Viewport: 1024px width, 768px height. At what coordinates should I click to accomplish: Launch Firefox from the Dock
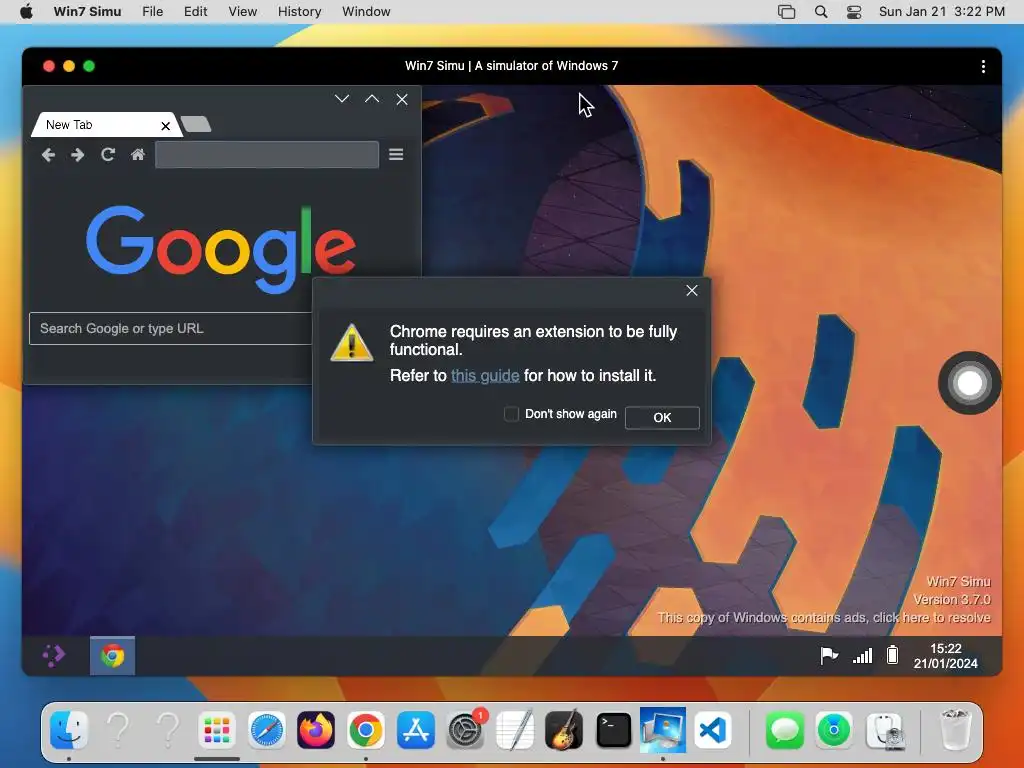pos(316,729)
